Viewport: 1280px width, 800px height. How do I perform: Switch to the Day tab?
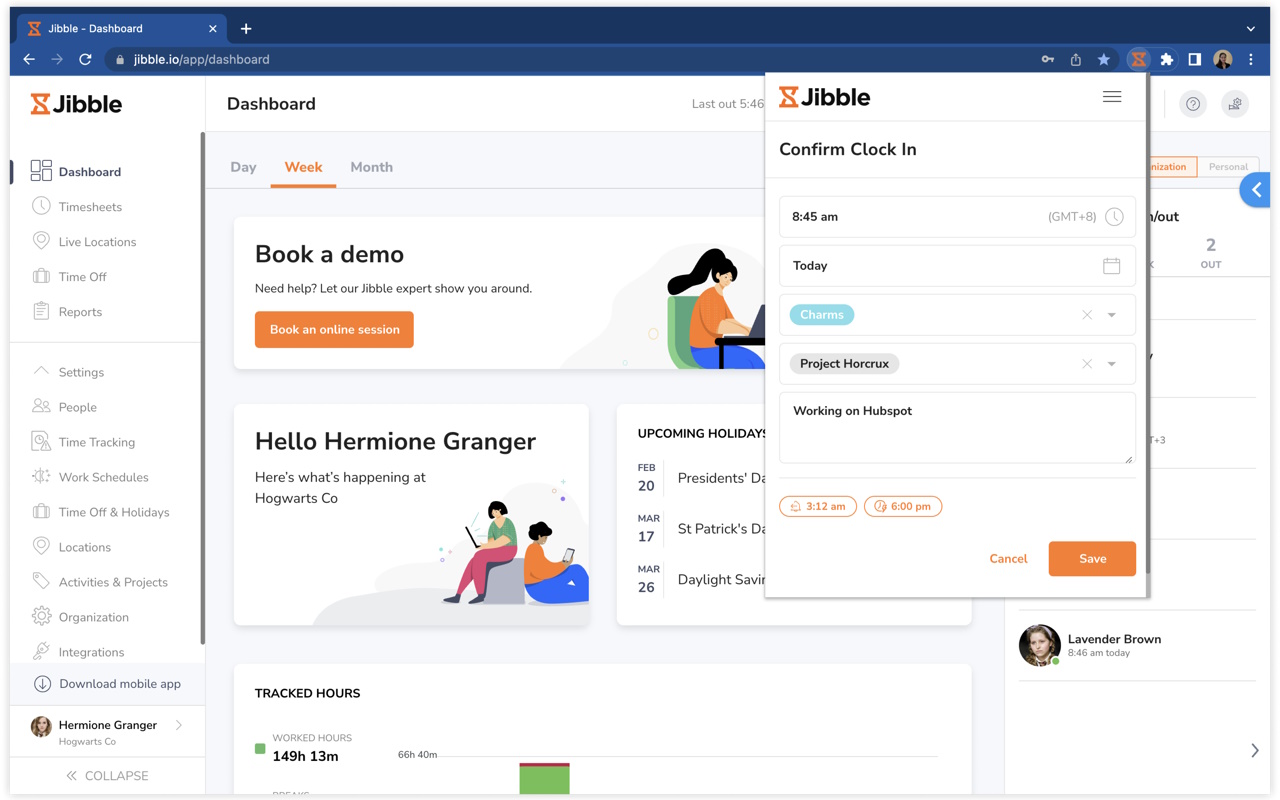click(x=243, y=167)
